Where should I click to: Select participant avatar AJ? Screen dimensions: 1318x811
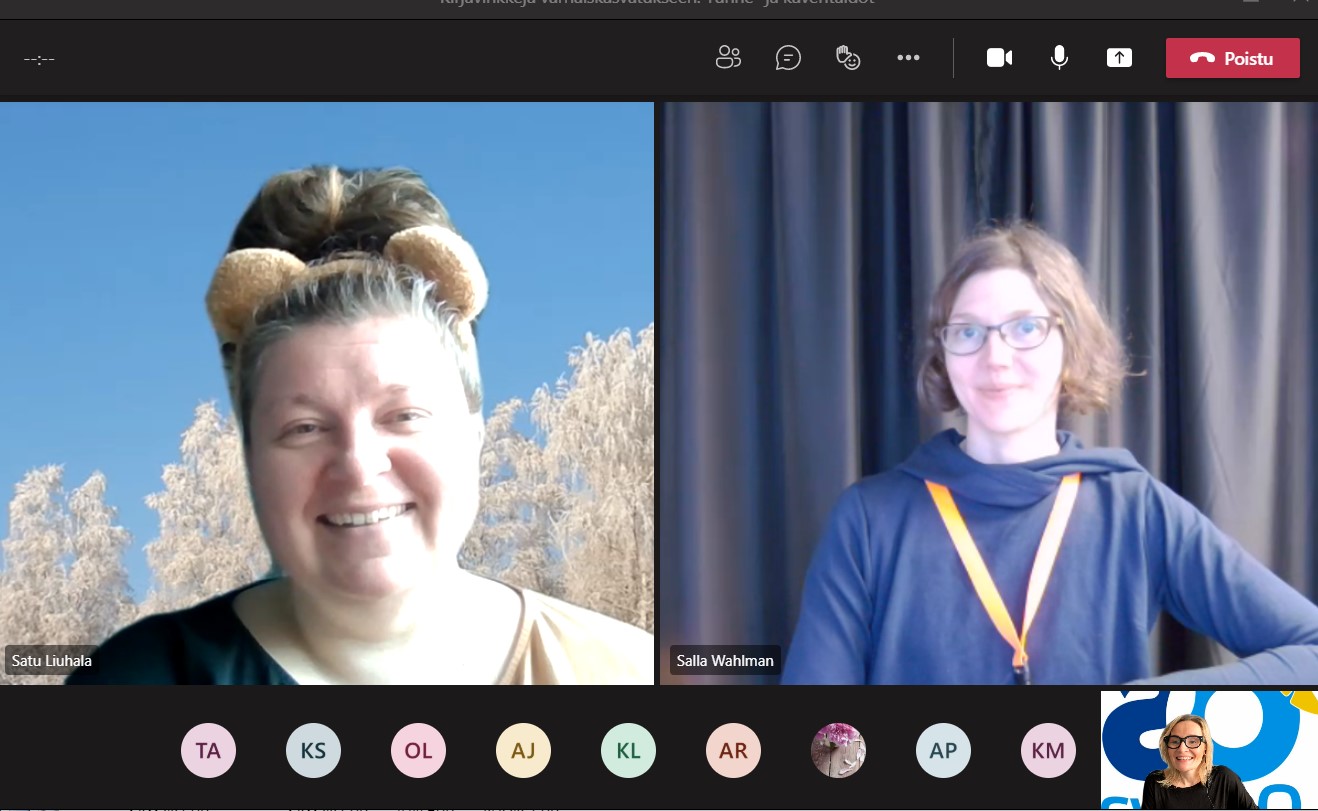(x=523, y=750)
